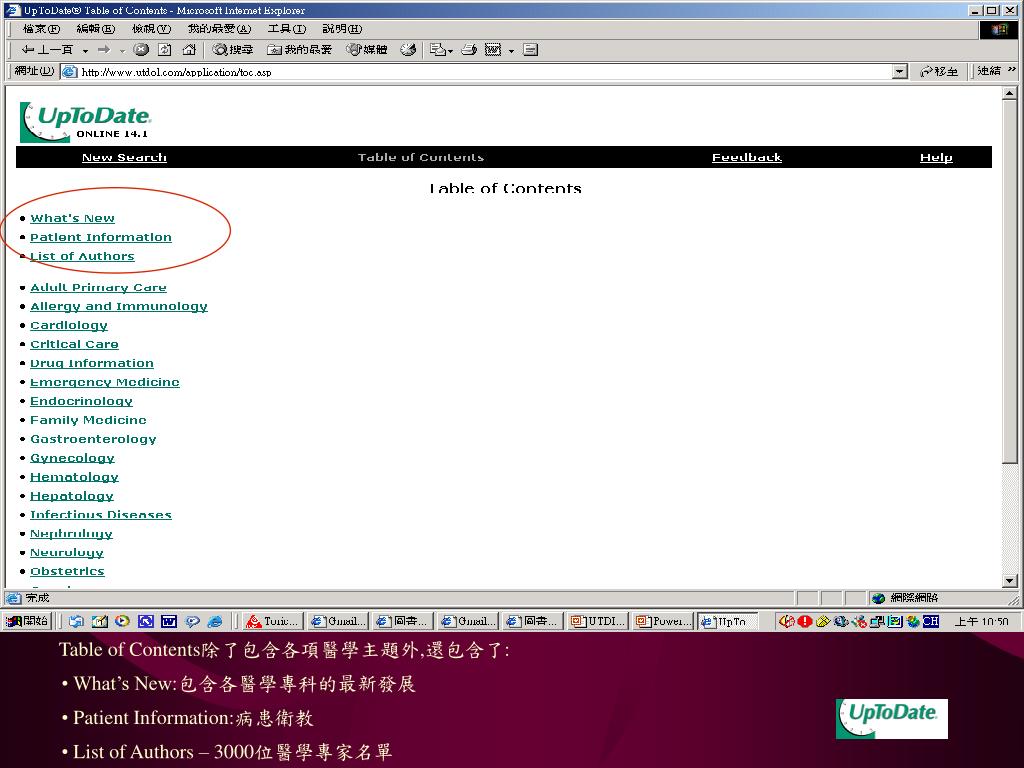Viewport: 1024px width, 768px height.
Task: Open the Hepatology link
Action: point(72,496)
